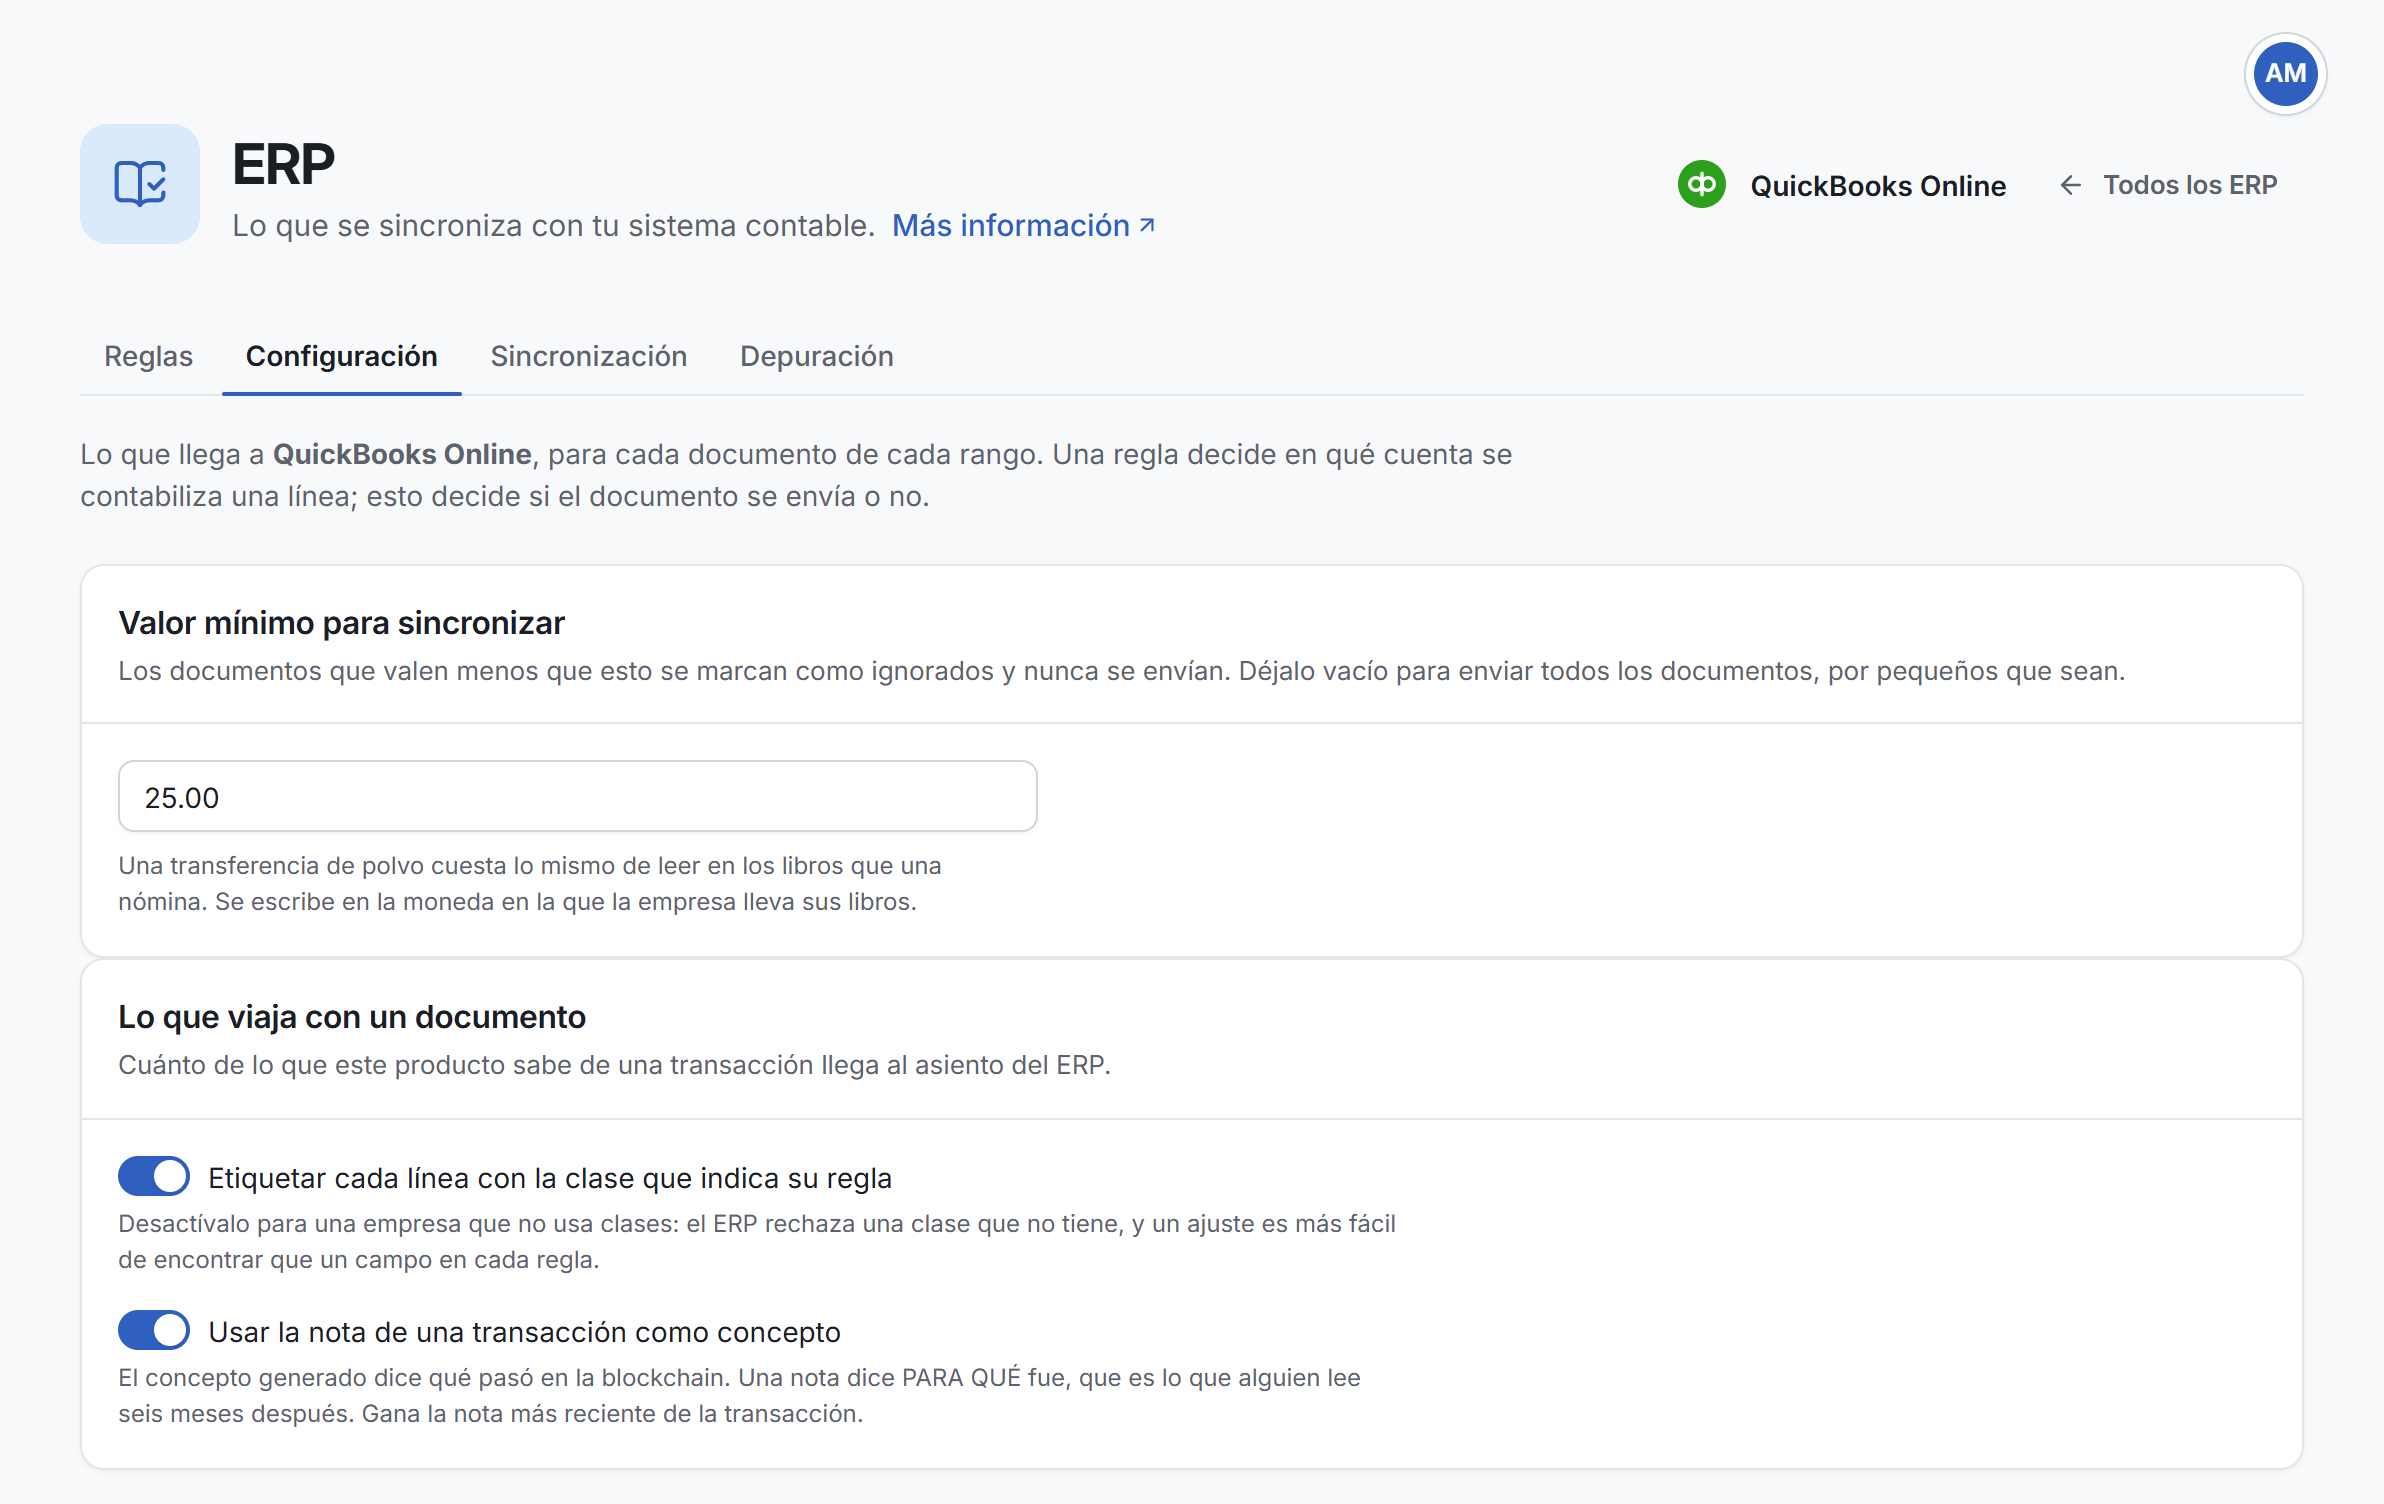Click the description 'Cuánto de lo que este producto sabe'
Screen dimensions: 2384x1504
coord(614,1065)
